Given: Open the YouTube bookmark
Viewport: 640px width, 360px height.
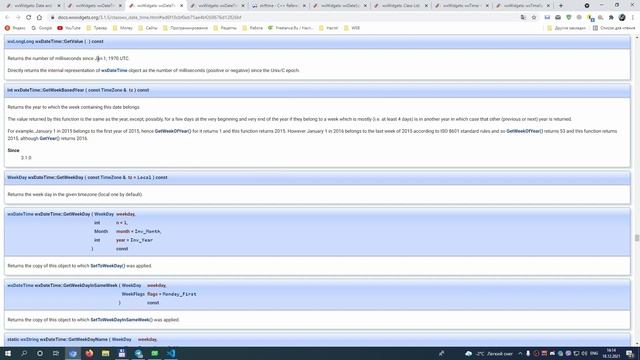Looking at the screenshot, I should coord(69,28).
